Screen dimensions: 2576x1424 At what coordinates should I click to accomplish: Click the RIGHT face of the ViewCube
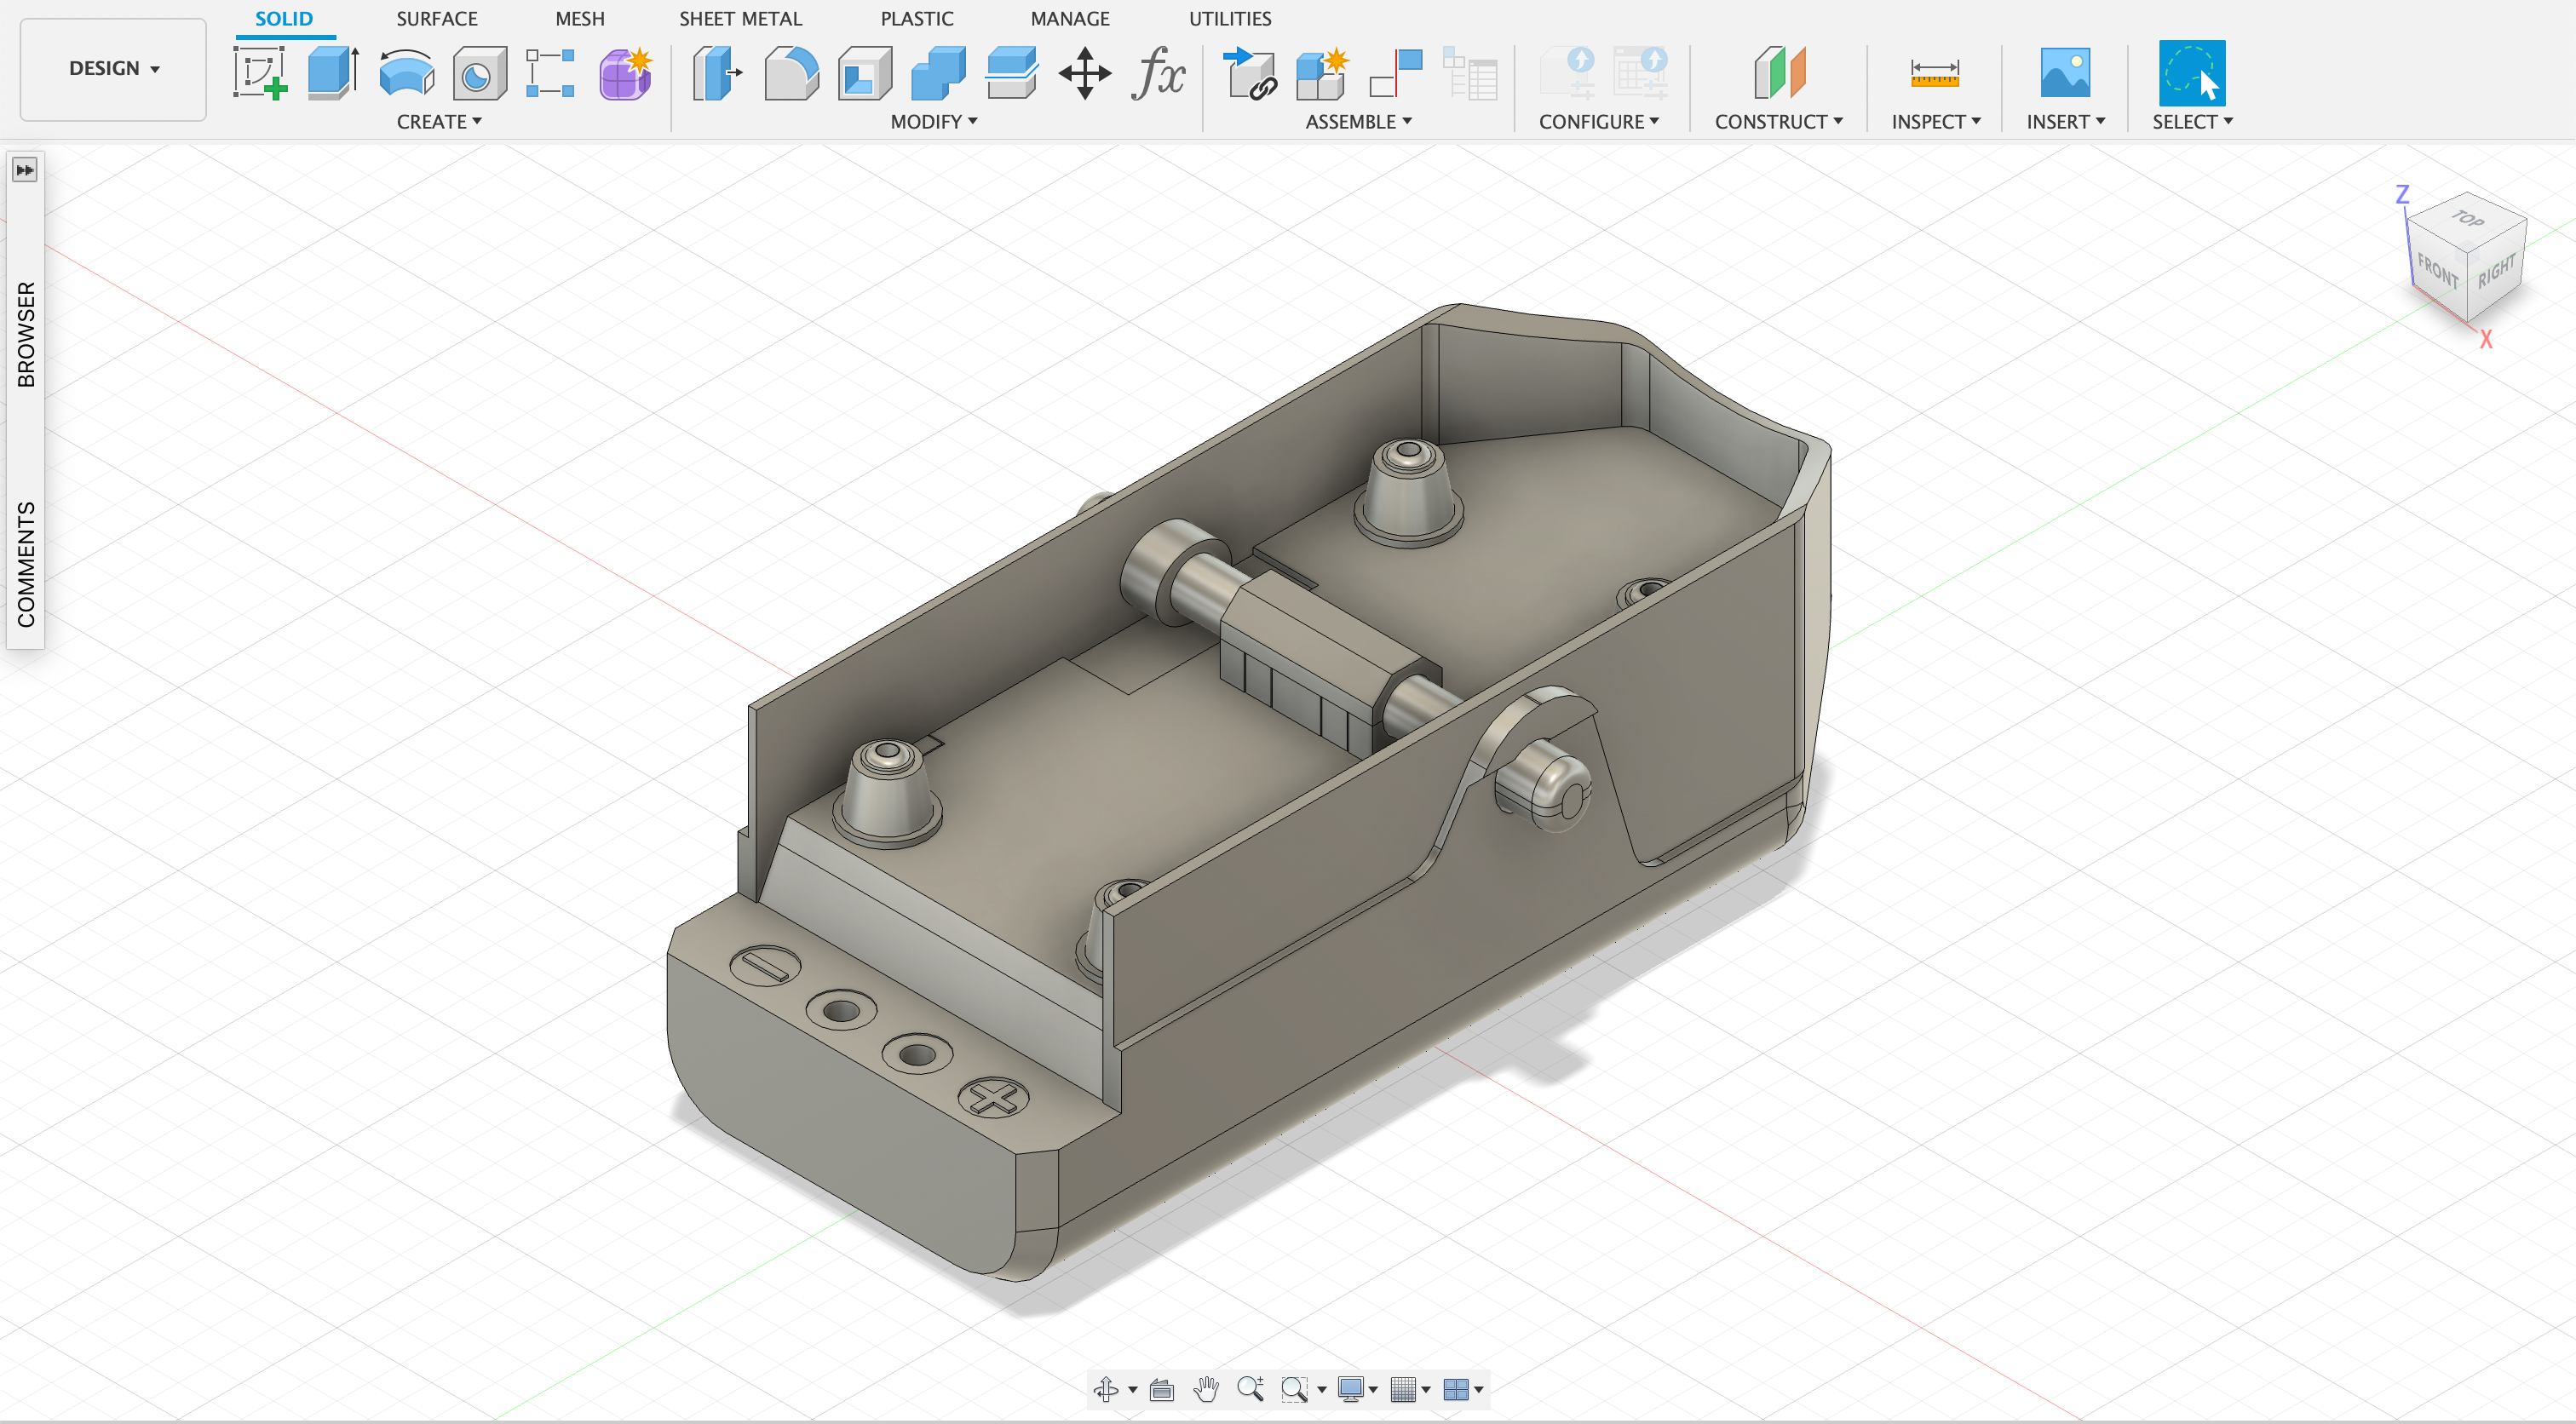(2497, 271)
